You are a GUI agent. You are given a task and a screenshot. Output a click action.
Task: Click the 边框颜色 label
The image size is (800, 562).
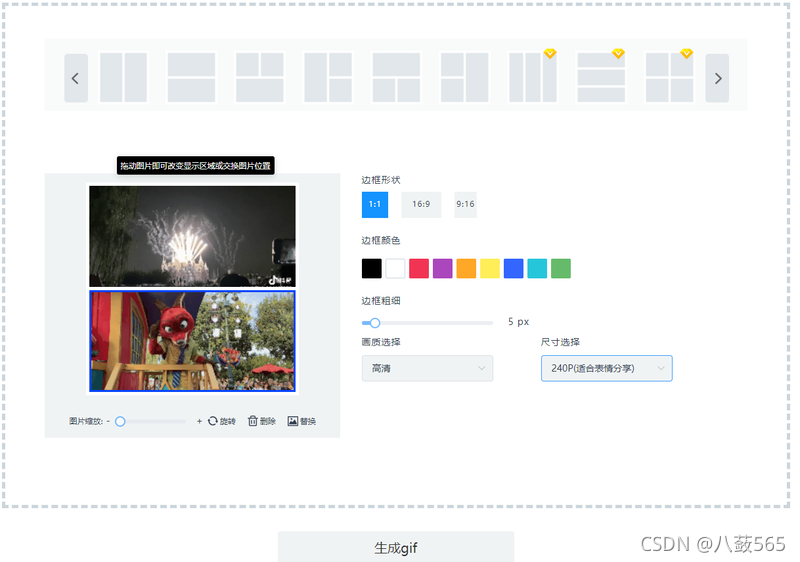click(381, 240)
